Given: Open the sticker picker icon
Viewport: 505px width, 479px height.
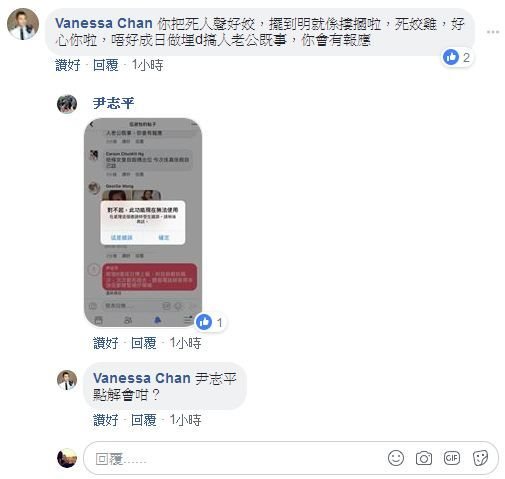Looking at the screenshot, I should [x=480, y=458].
